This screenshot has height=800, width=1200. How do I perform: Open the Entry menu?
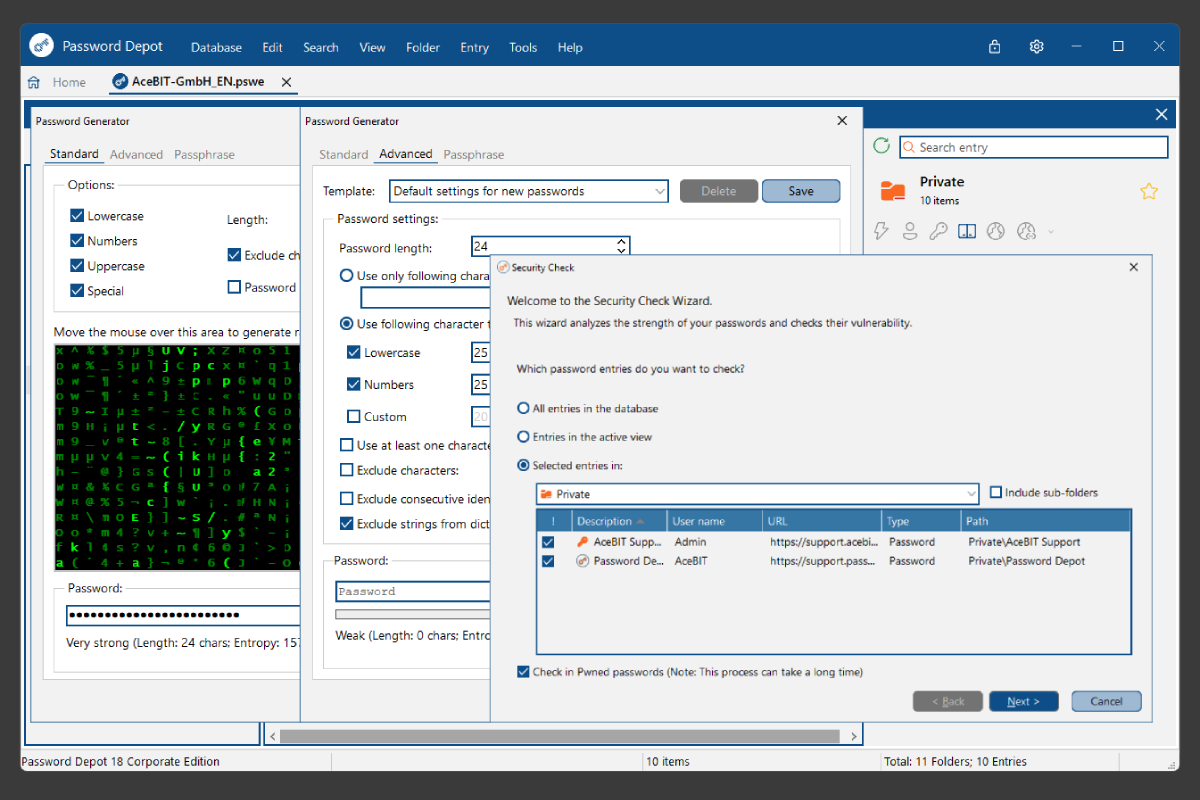pos(474,47)
